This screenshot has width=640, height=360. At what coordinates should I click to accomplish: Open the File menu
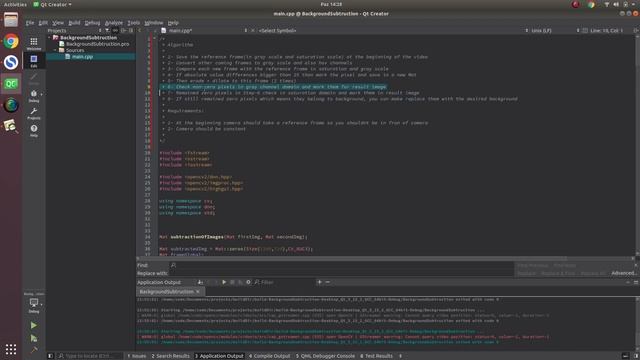pos(30,23)
